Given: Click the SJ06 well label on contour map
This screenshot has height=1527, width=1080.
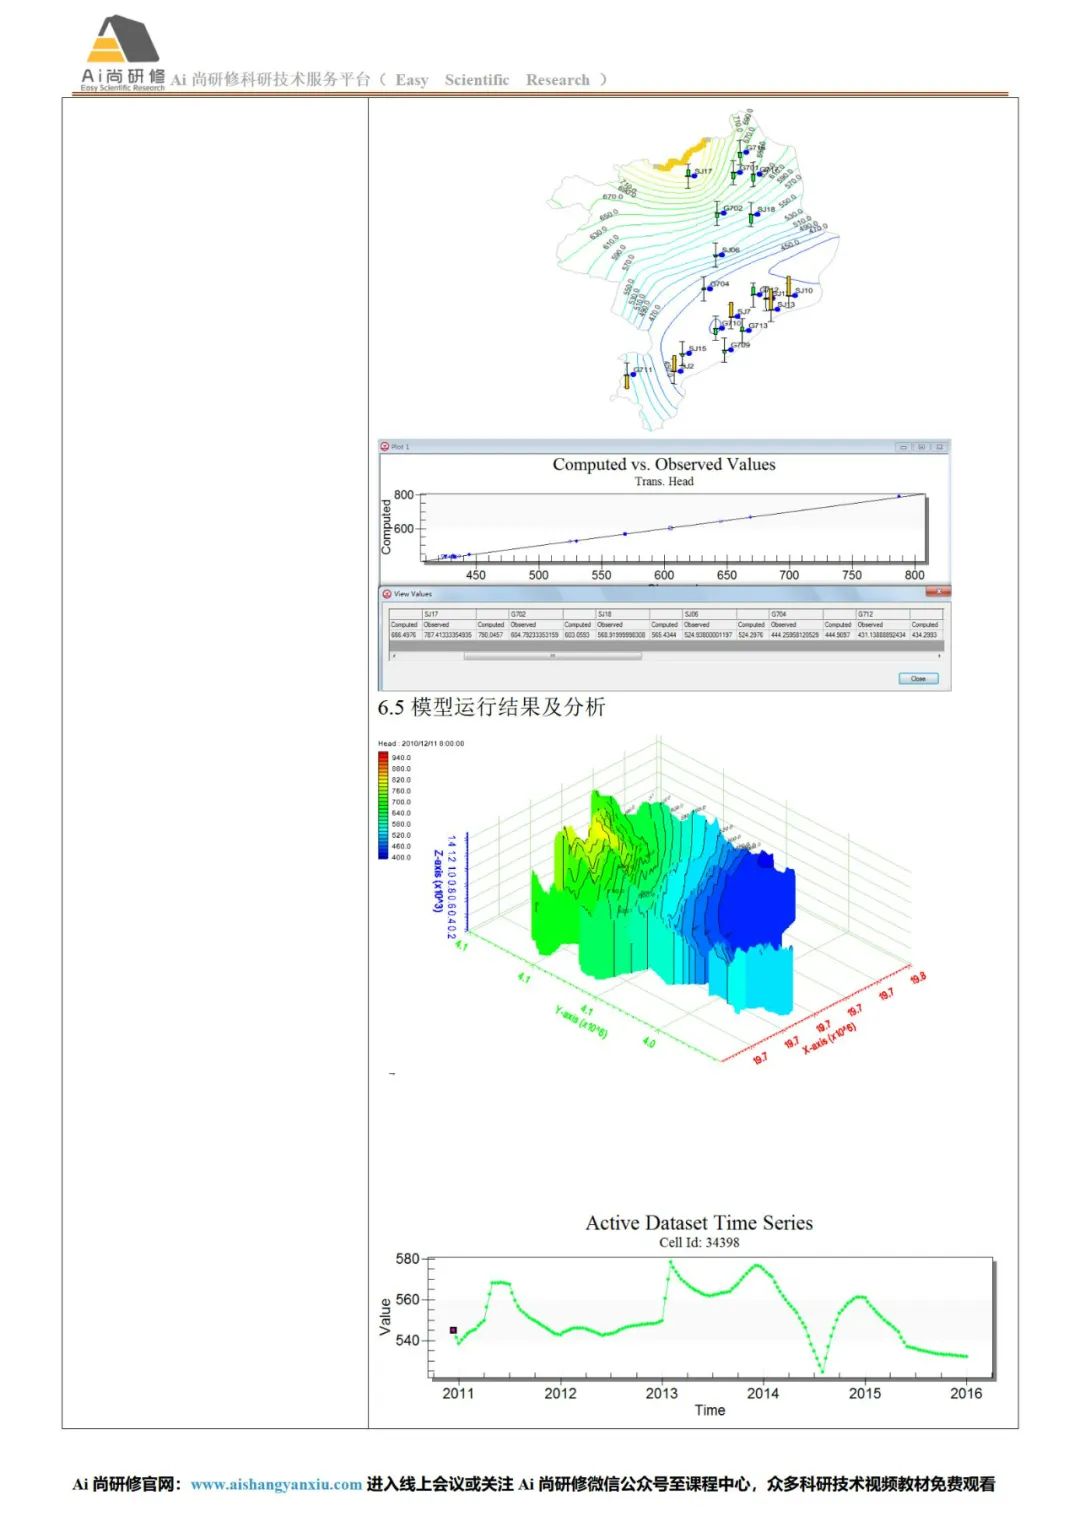Looking at the screenshot, I should click(x=731, y=250).
